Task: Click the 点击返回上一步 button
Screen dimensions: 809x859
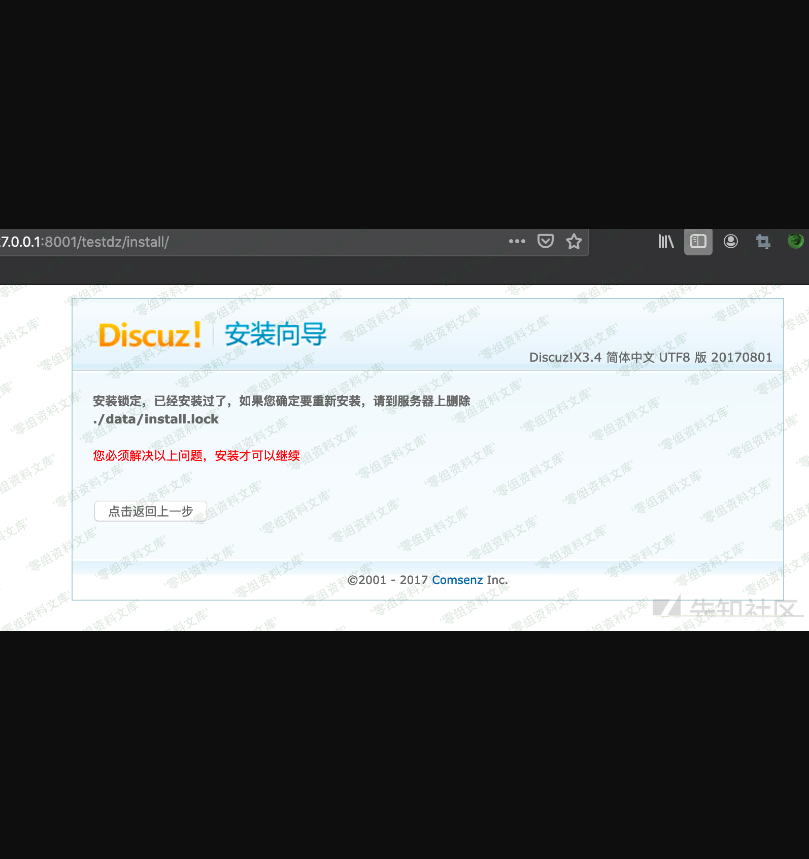Action: point(150,511)
